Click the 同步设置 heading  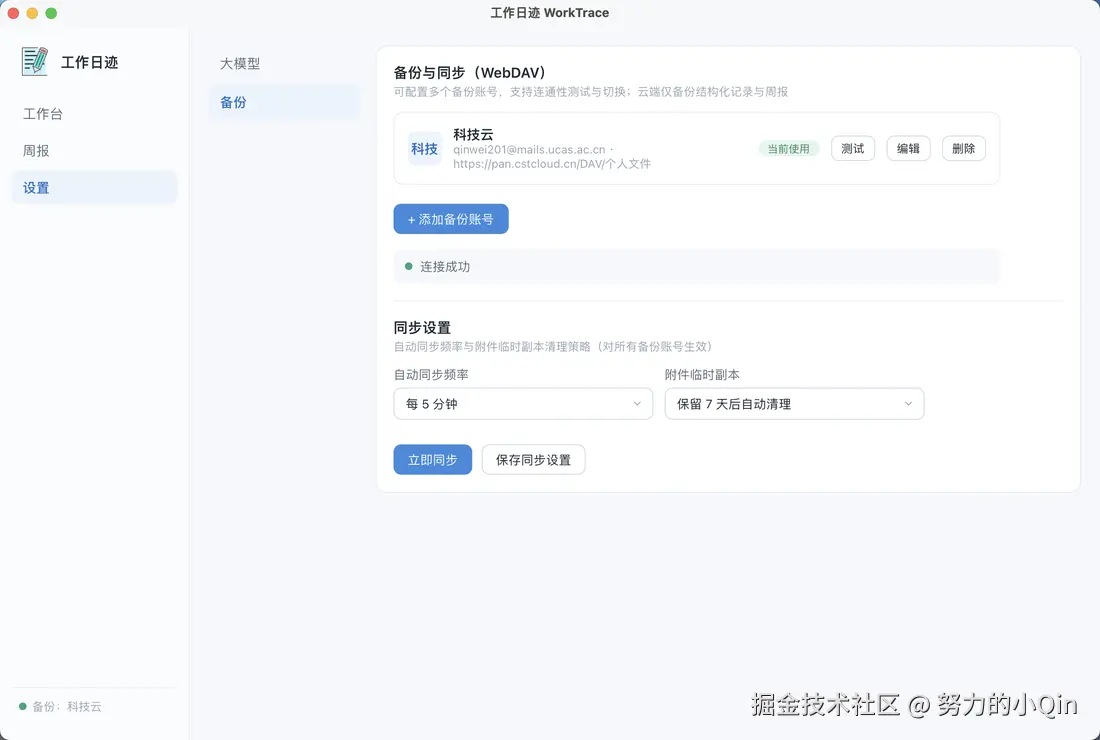tap(422, 328)
